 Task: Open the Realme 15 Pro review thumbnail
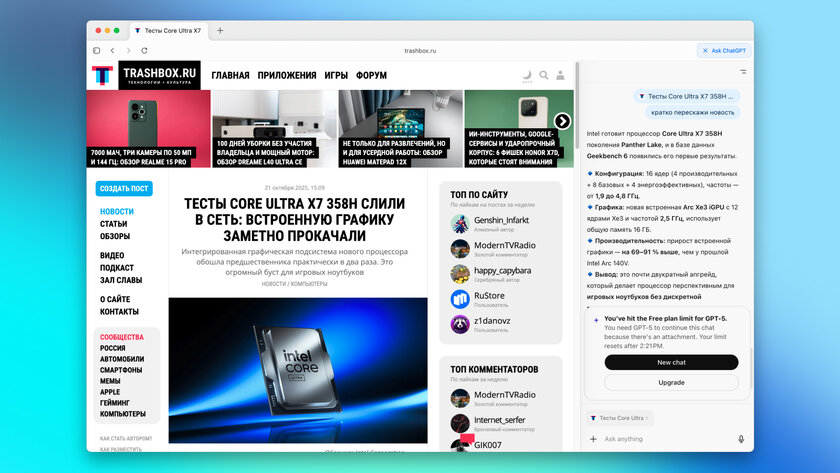click(x=148, y=129)
